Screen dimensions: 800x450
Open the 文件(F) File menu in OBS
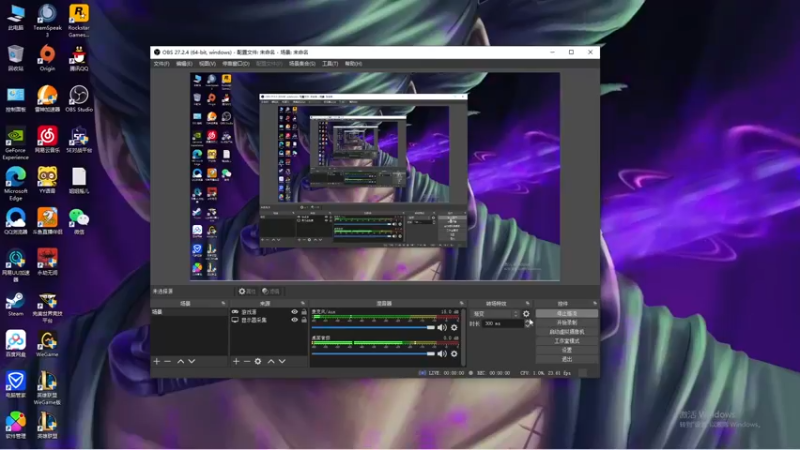[161, 64]
